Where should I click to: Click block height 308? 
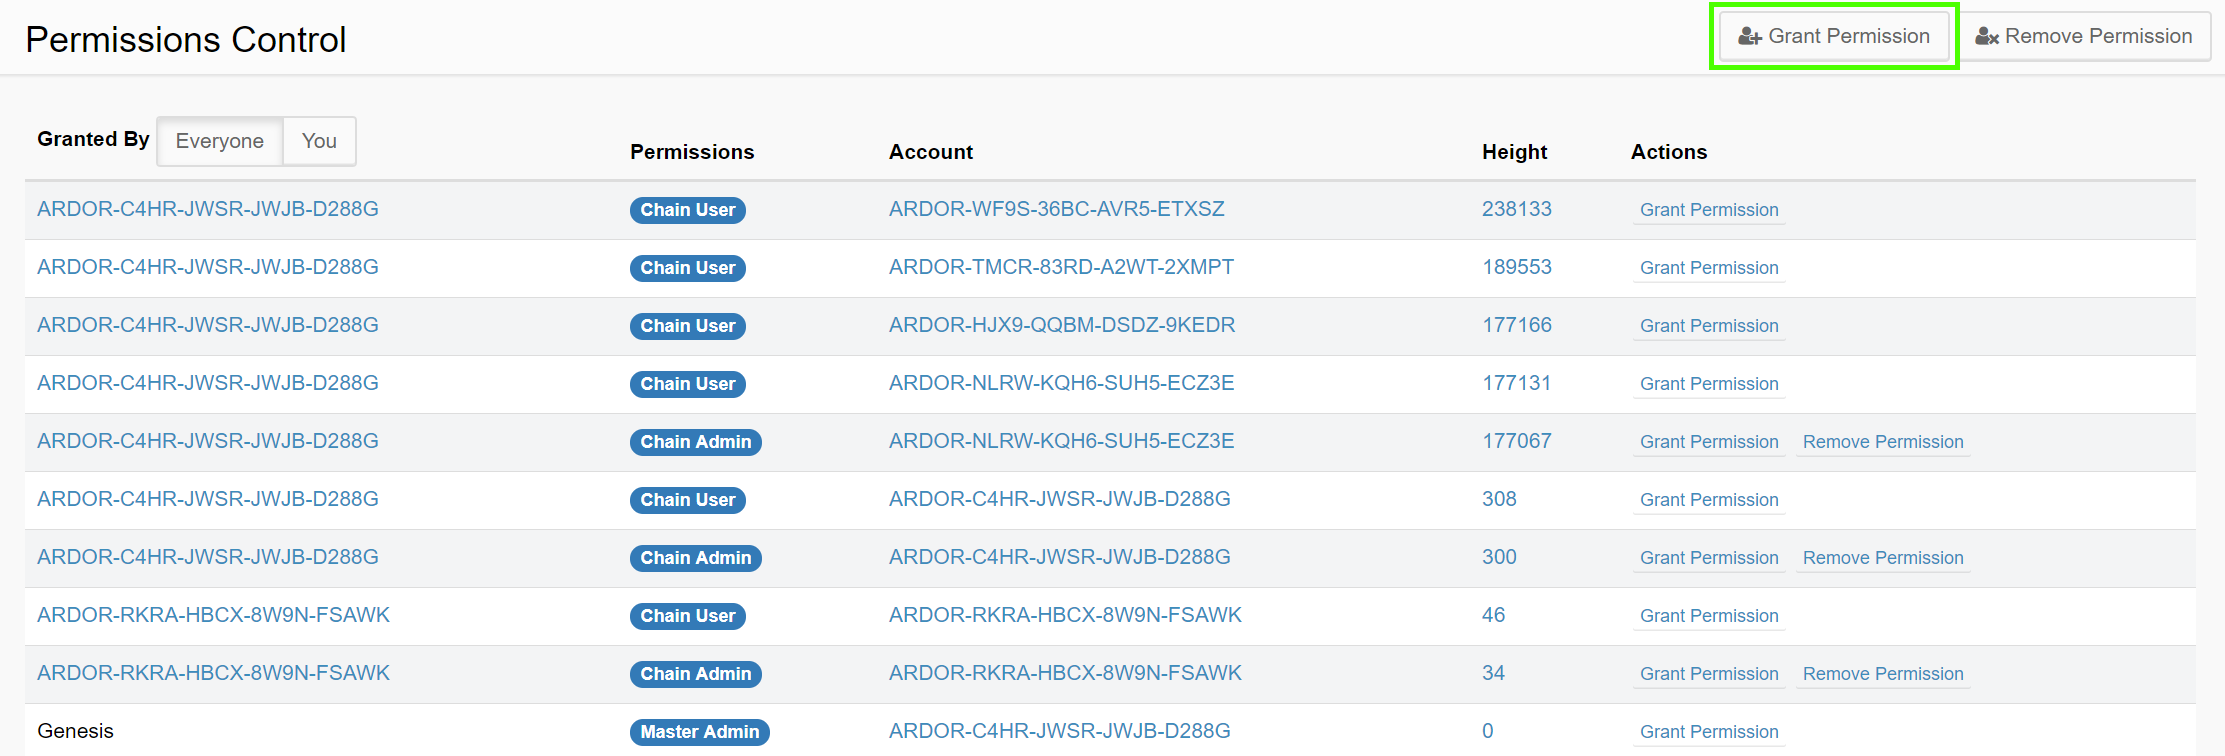[x=1499, y=499]
